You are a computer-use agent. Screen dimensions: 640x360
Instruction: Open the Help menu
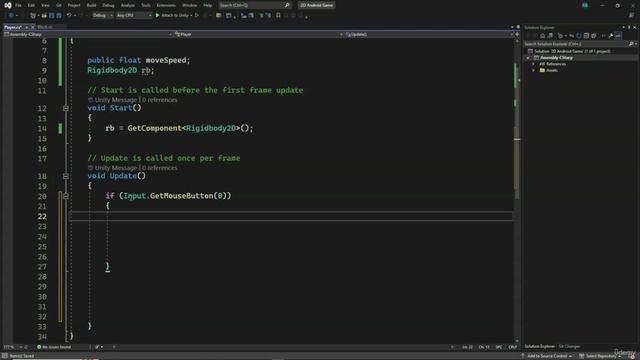coord(208,5)
